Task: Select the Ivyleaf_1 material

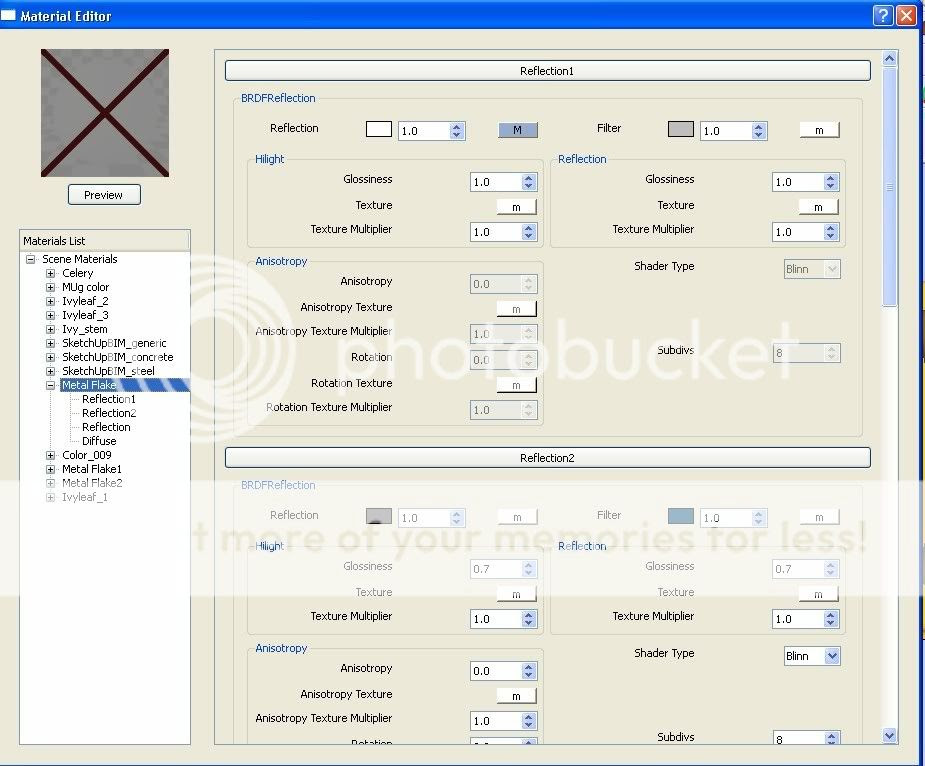Action: click(x=85, y=497)
